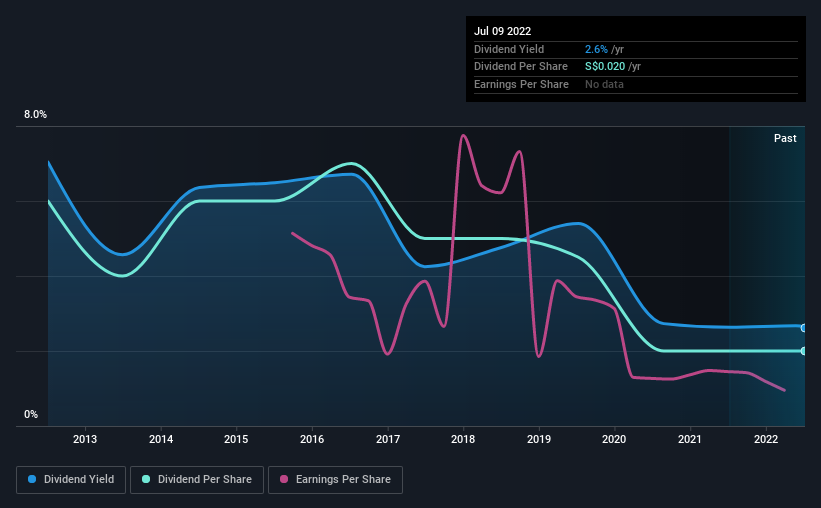
Task: Click the S$0.020 dividend per share value
Action: click(605, 67)
